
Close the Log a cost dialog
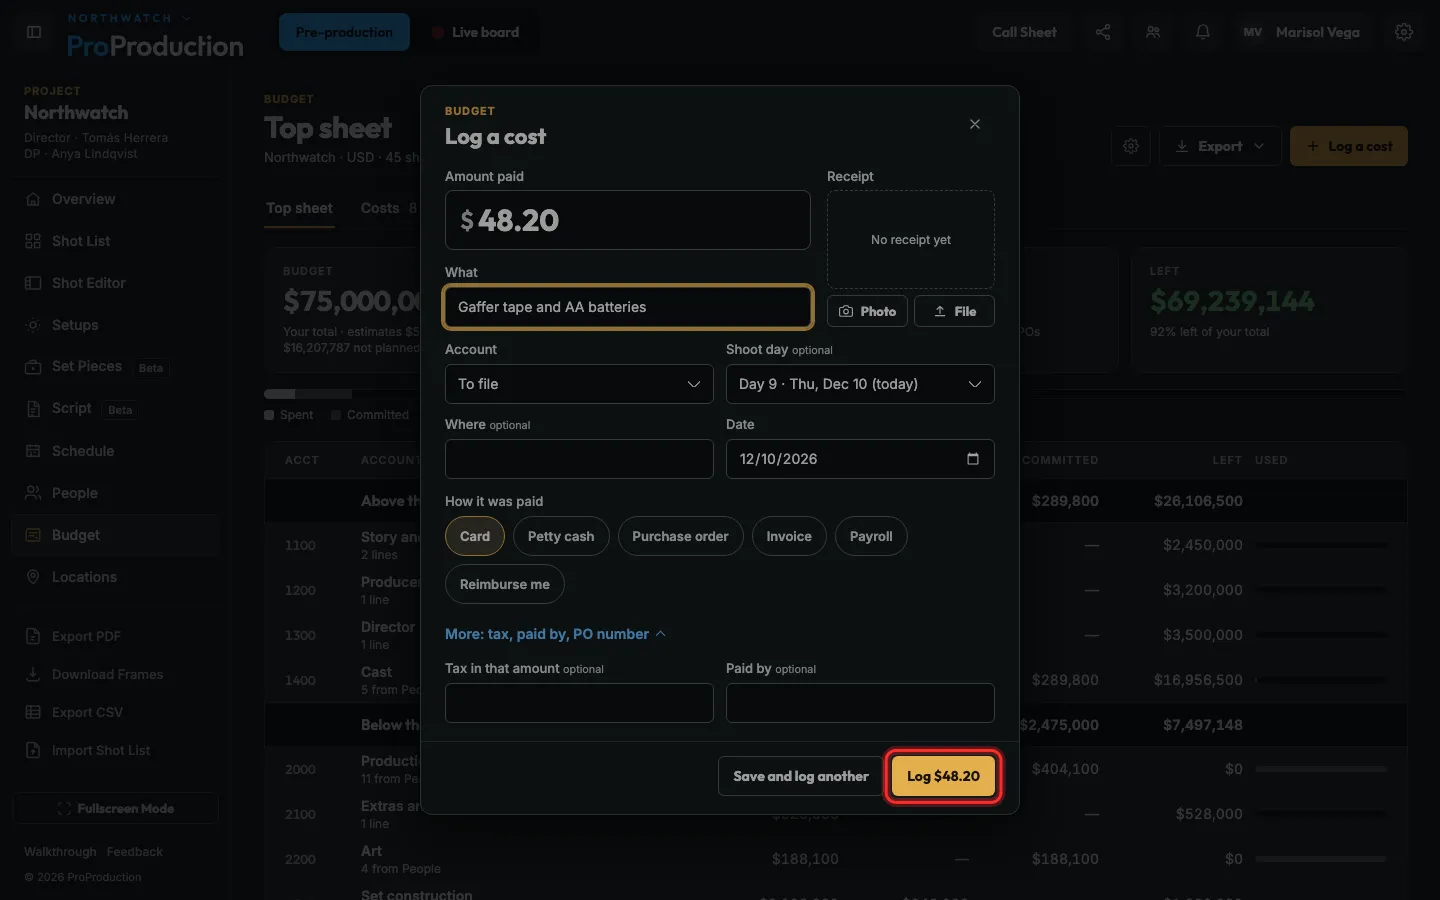click(975, 124)
